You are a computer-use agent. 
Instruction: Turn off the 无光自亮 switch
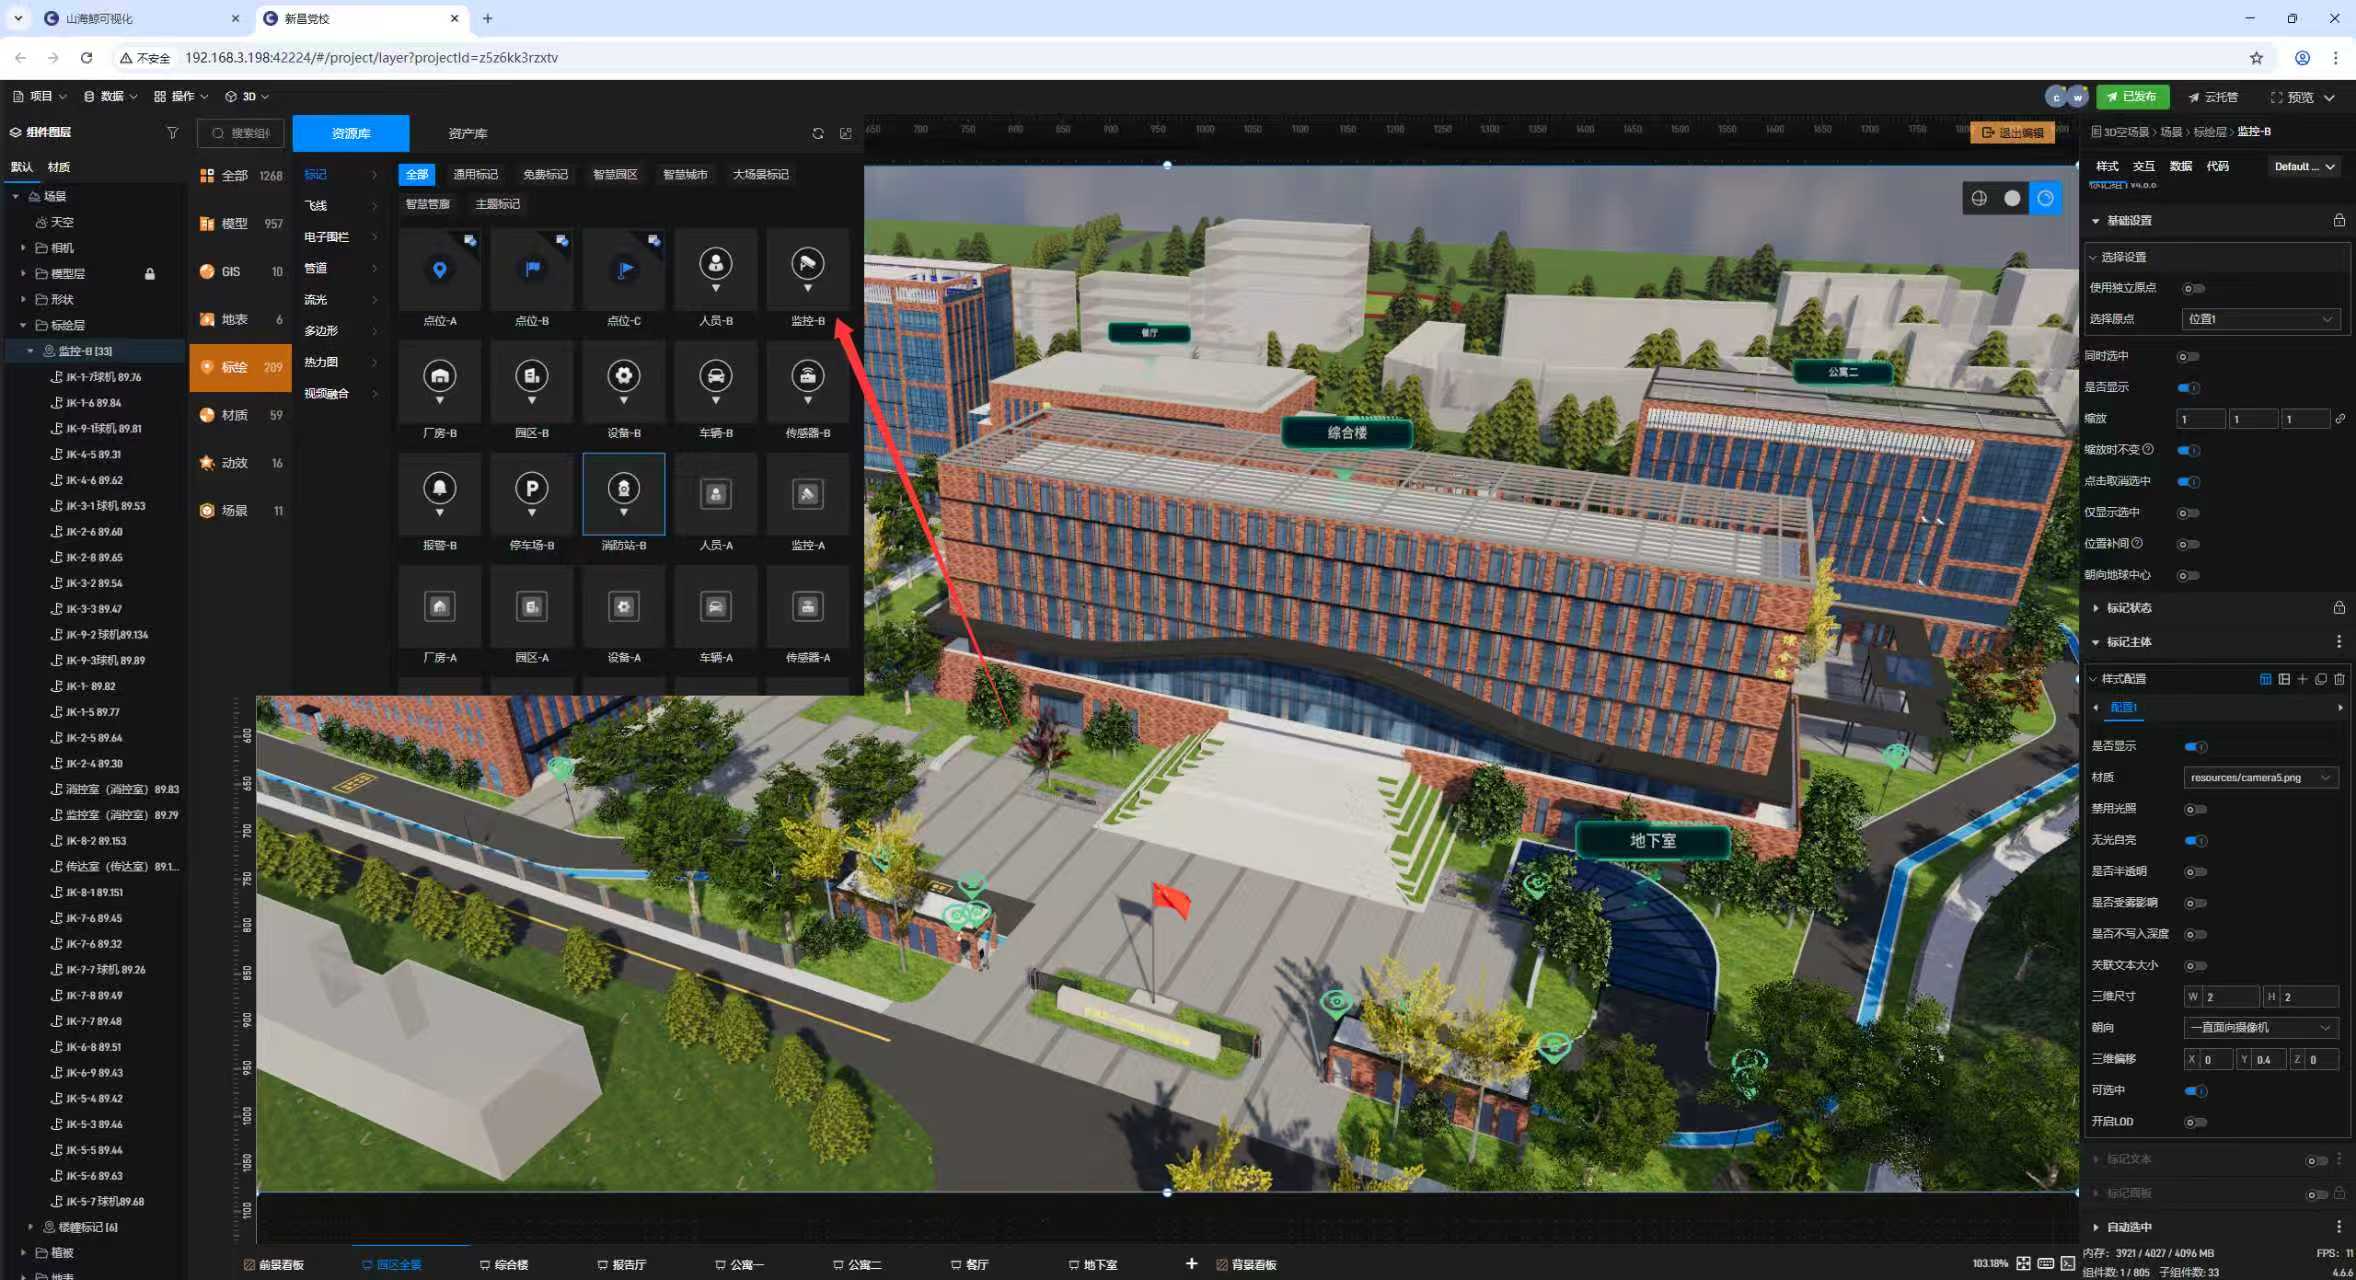tap(2195, 840)
